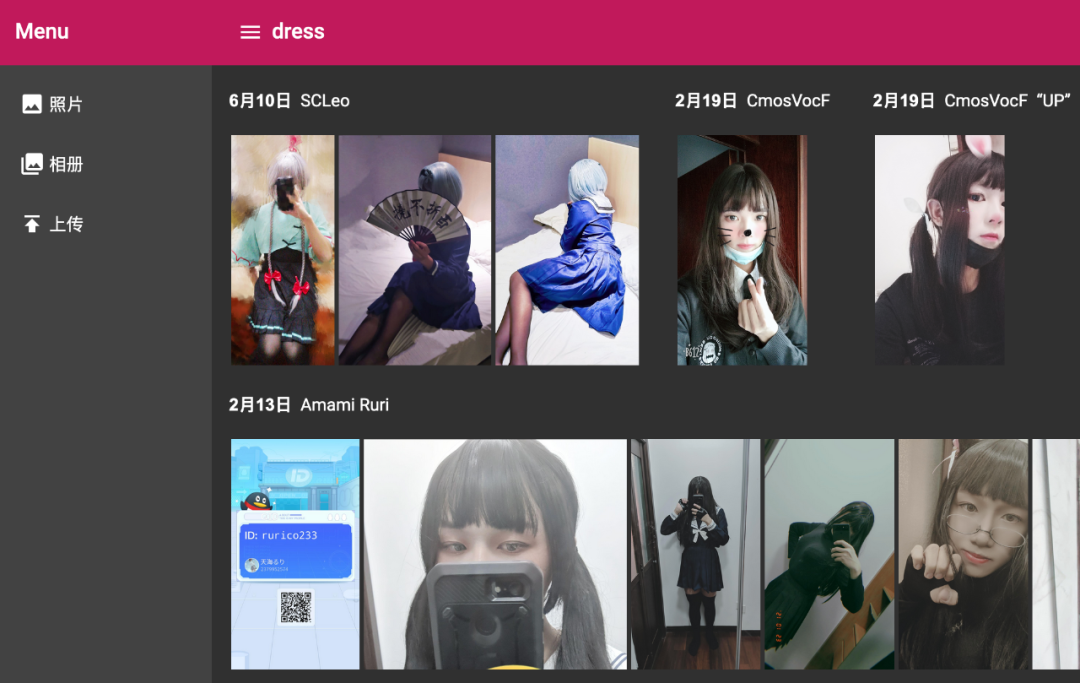Image resolution: width=1080 pixels, height=683 pixels.
Task: View the full-body sailor uniform mirror photo
Action: pyautogui.click(x=695, y=554)
